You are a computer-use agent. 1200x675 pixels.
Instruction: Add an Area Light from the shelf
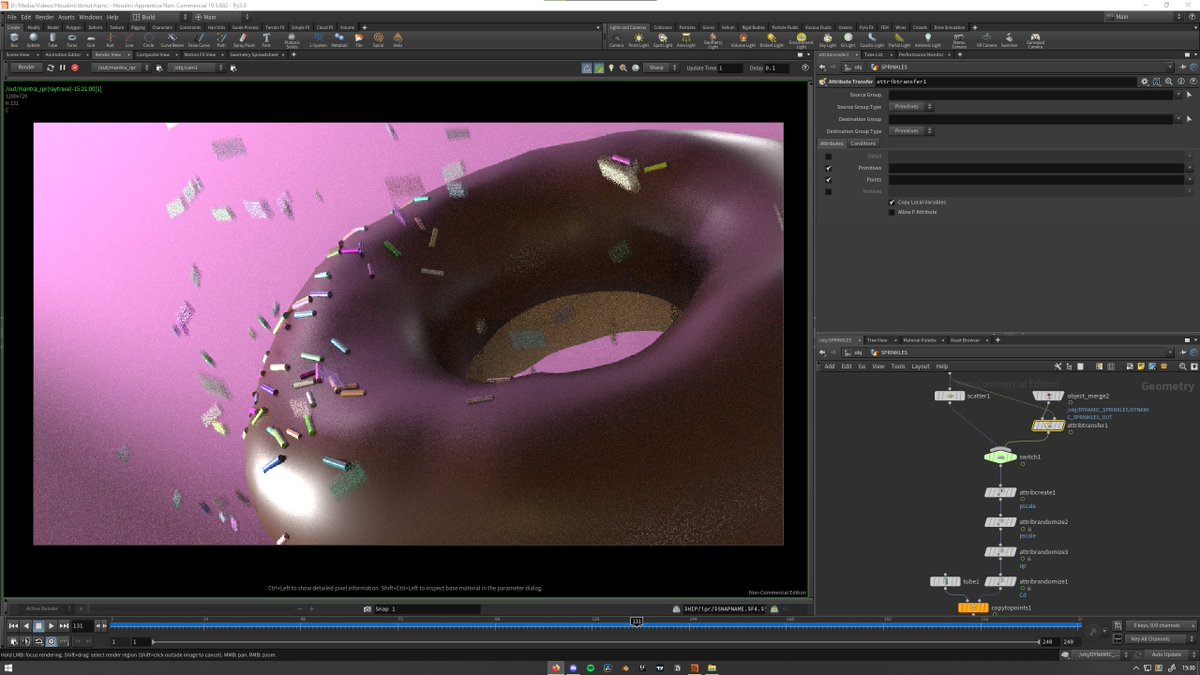pyautogui.click(x=686, y=40)
